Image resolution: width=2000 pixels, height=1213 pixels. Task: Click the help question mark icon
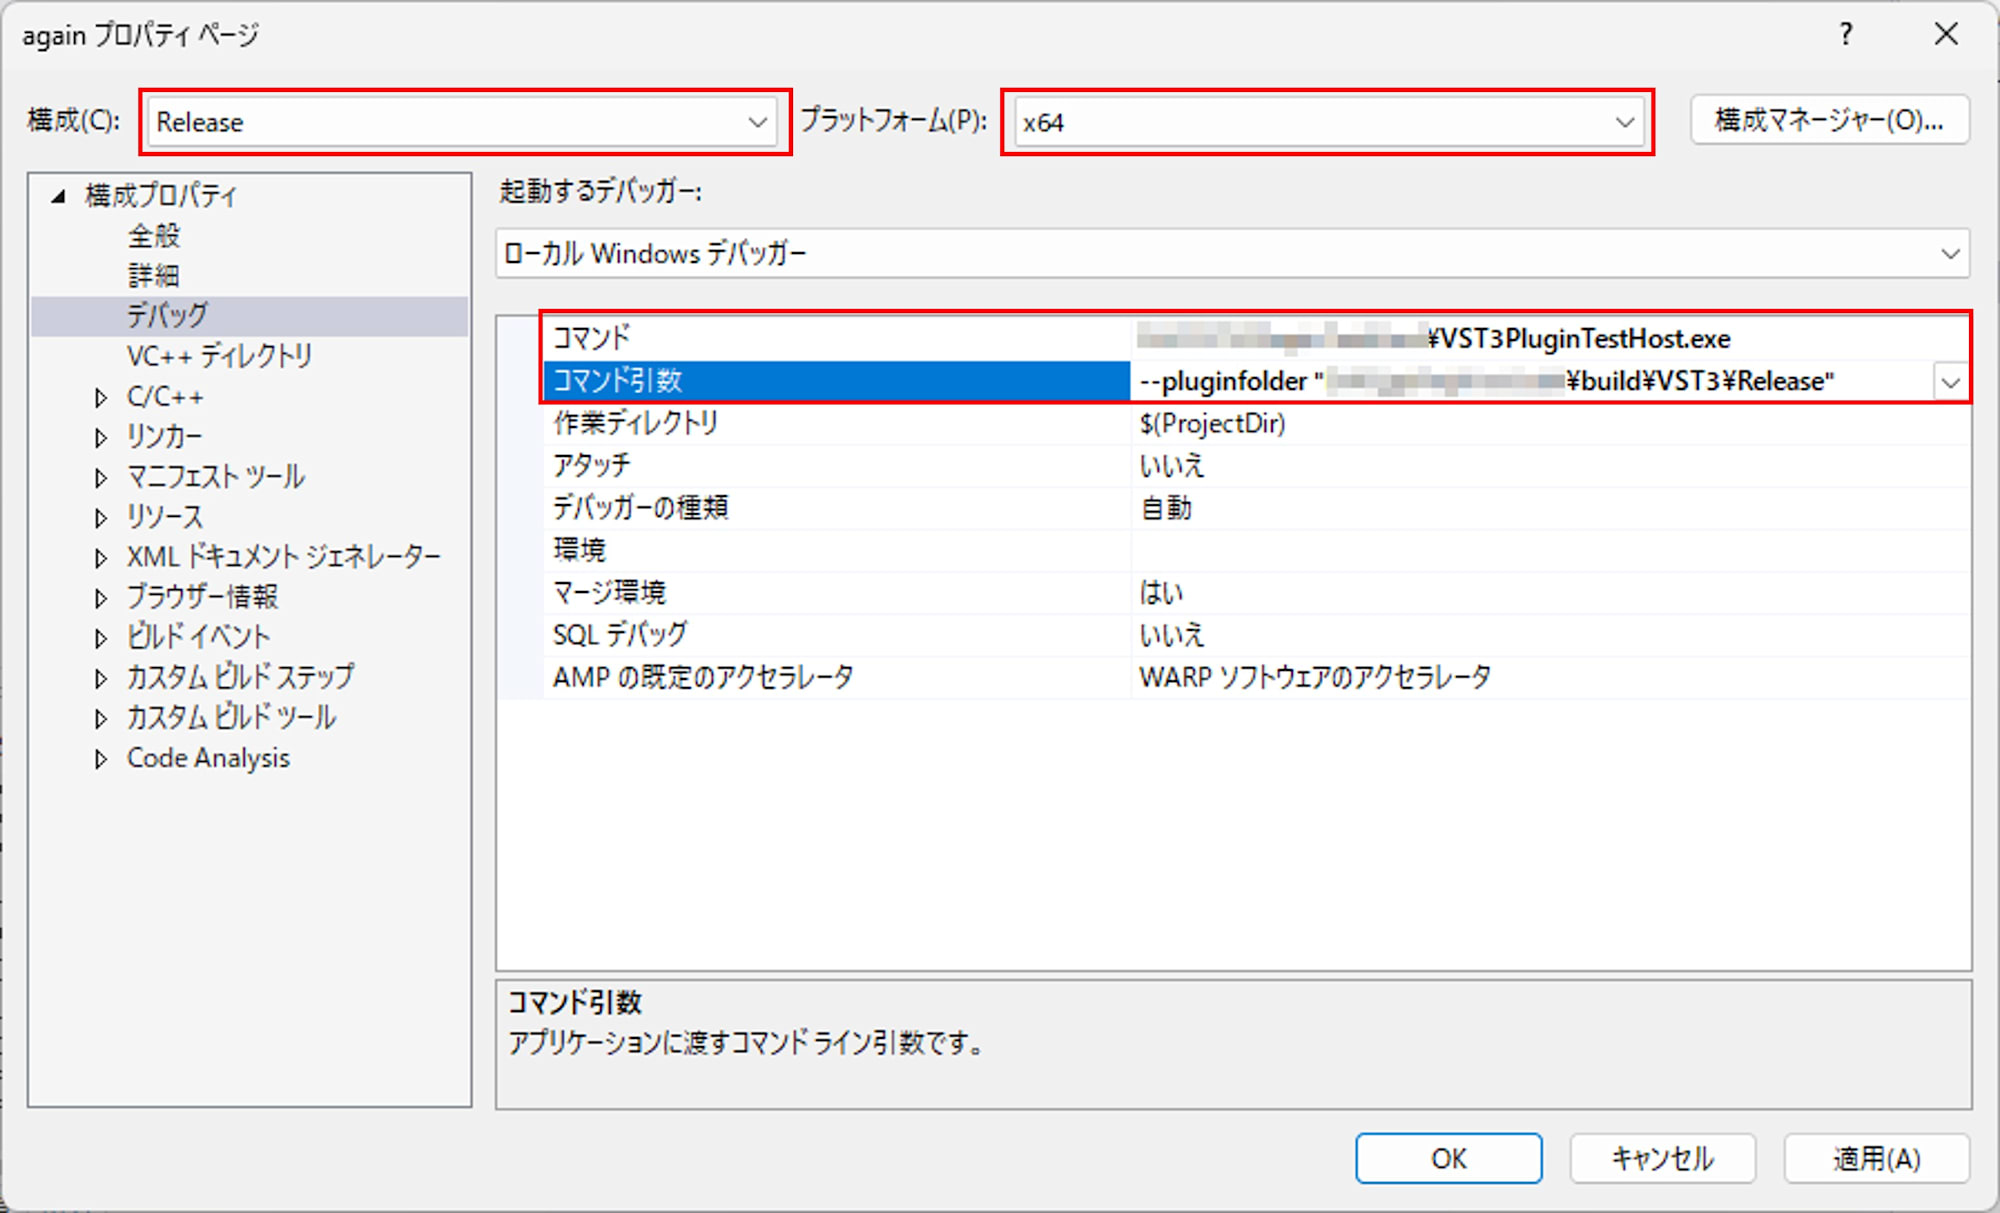click(1845, 34)
